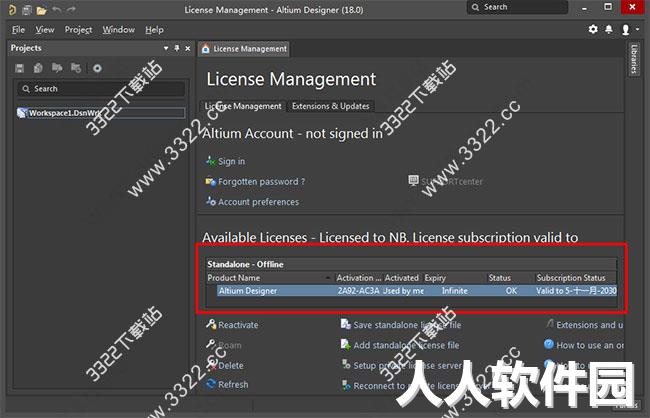Click the Save standalone license file icon
The image size is (650, 418).
click(345, 324)
